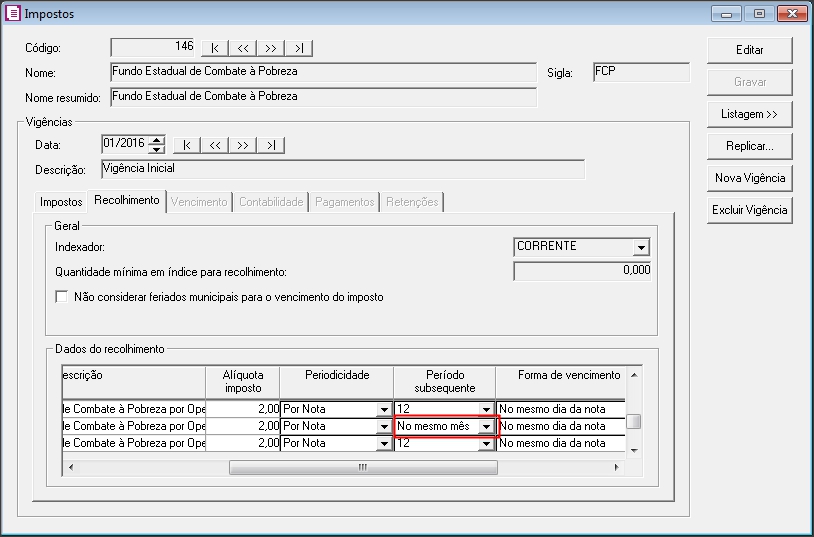Go to next record in Código navigation
The width and height of the screenshot is (814, 537).
(x=271, y=48)
